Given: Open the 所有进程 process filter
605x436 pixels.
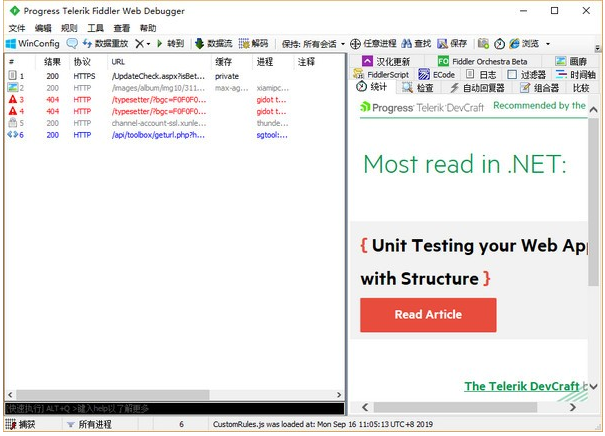Looking at the screenshot, I should click(89, 424).
